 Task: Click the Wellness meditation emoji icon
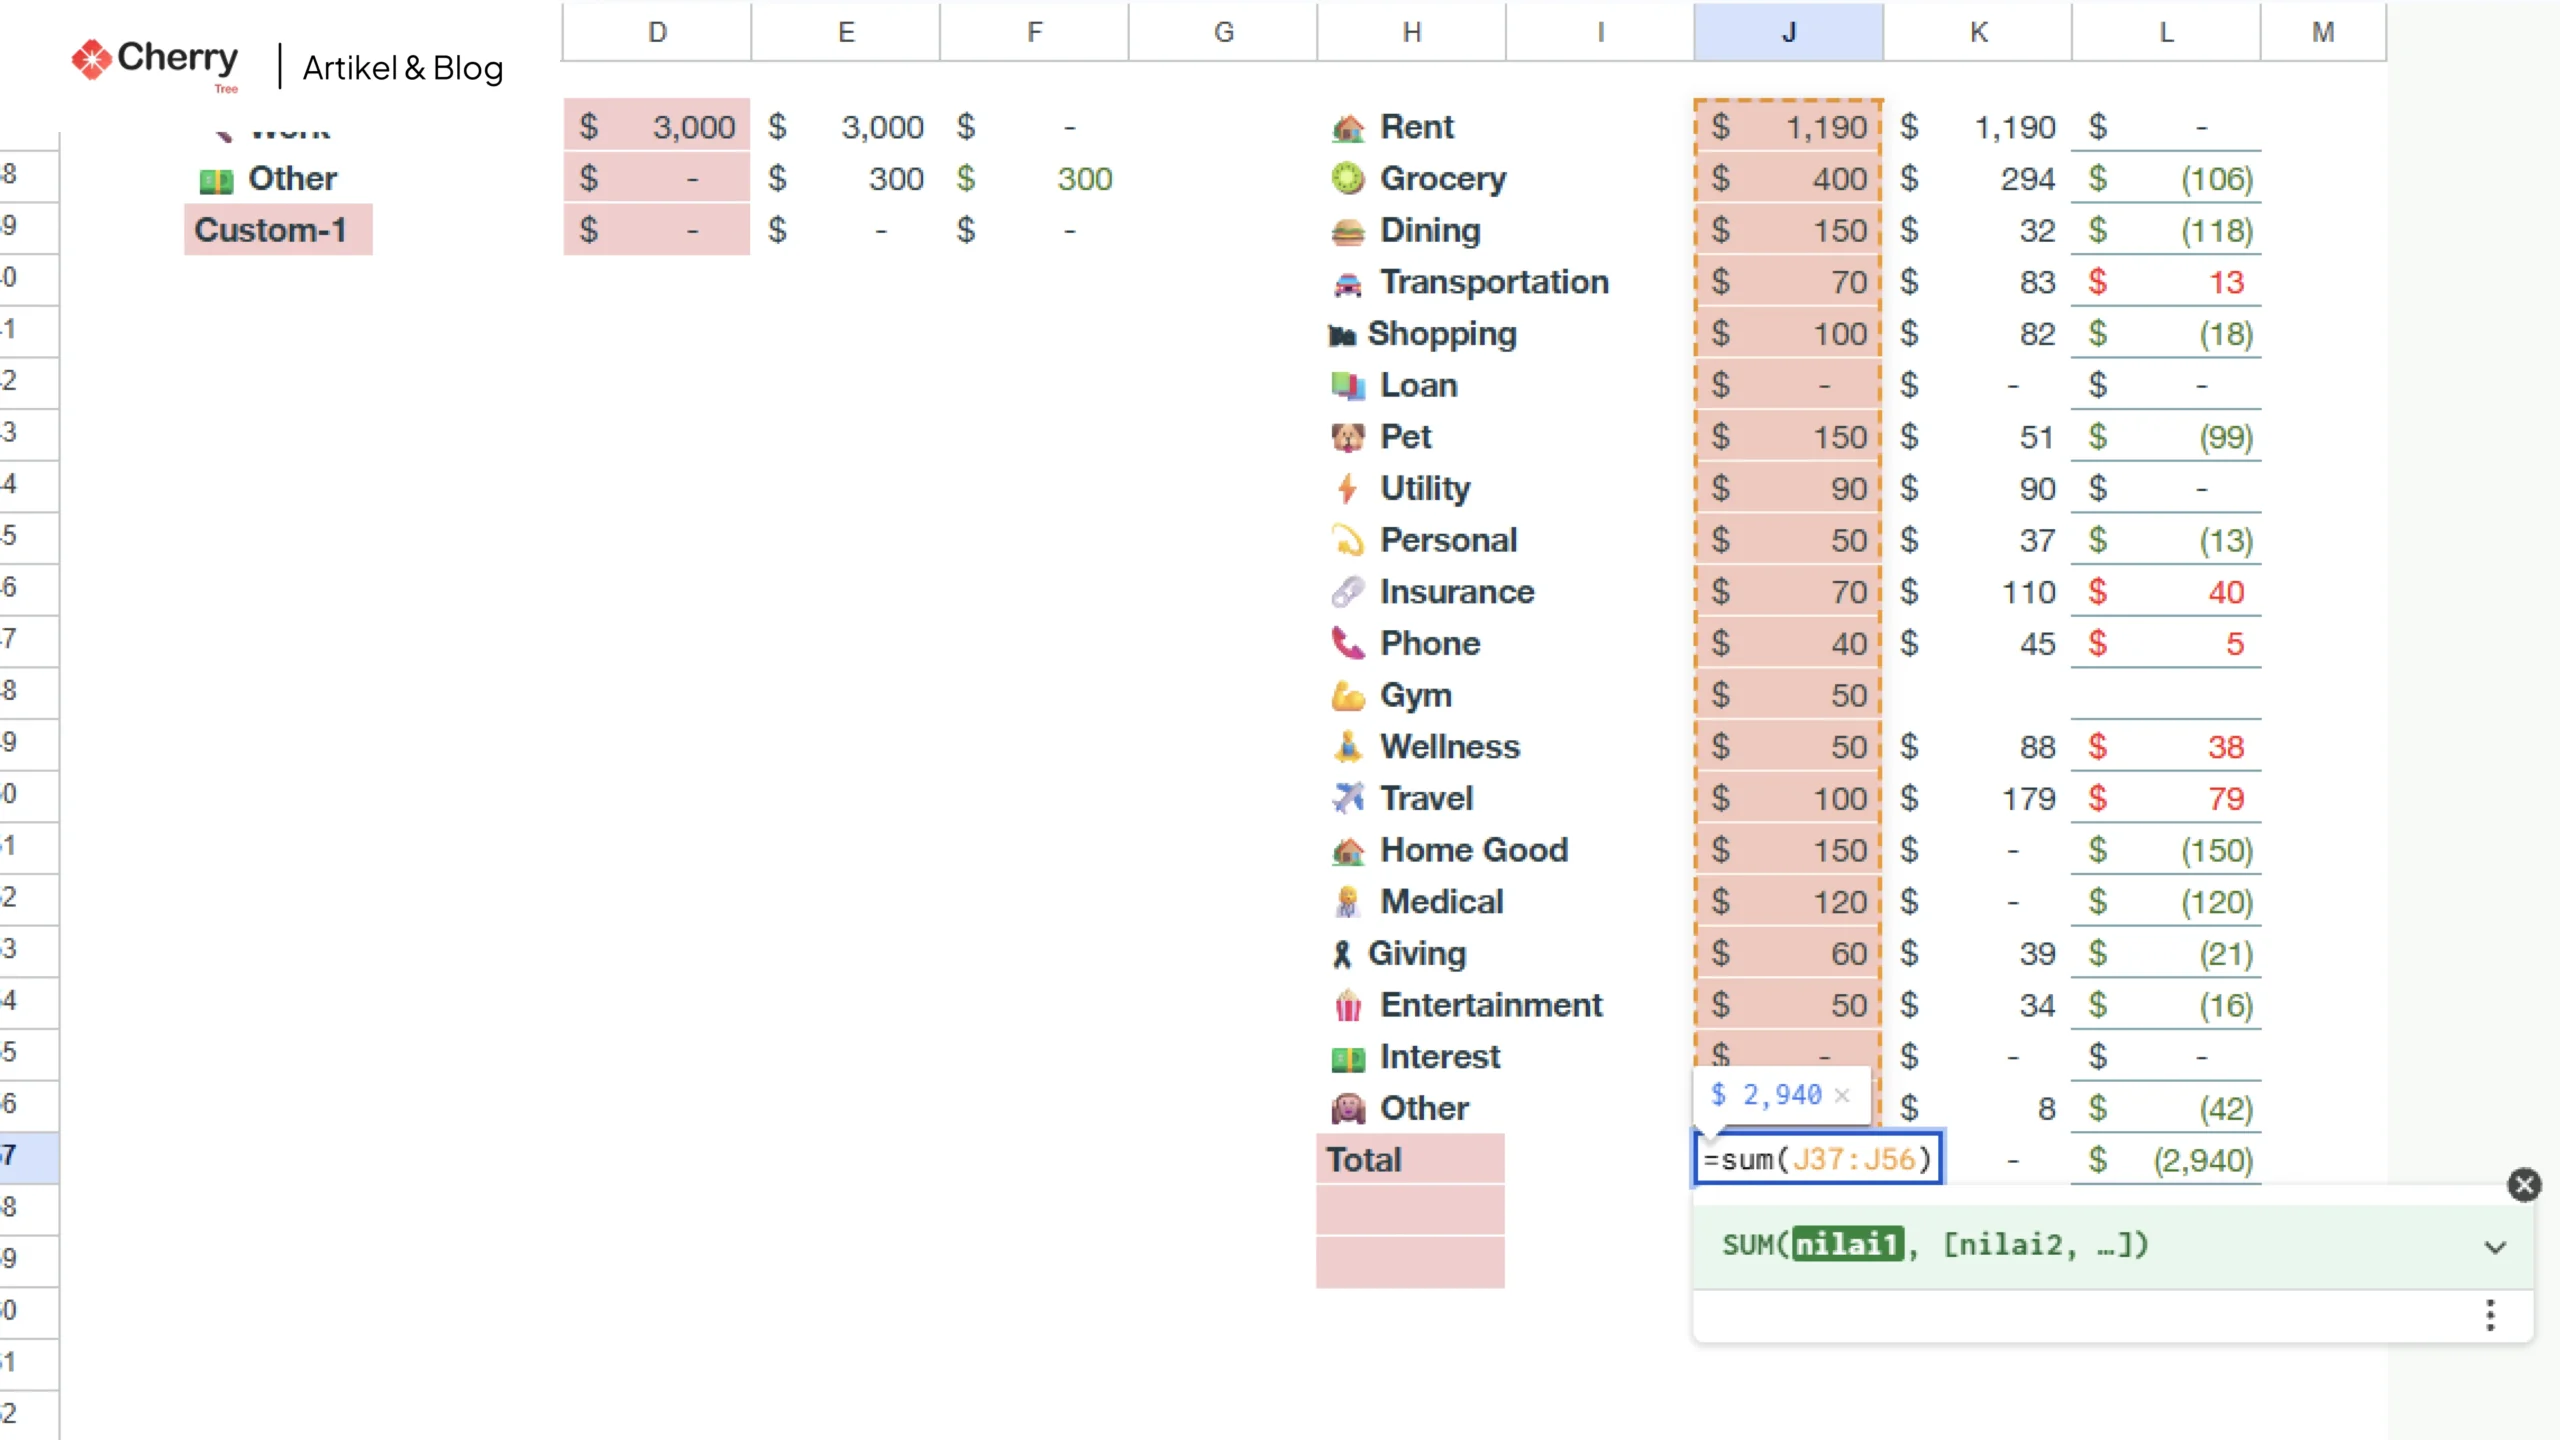click(x=1348, y=747)
